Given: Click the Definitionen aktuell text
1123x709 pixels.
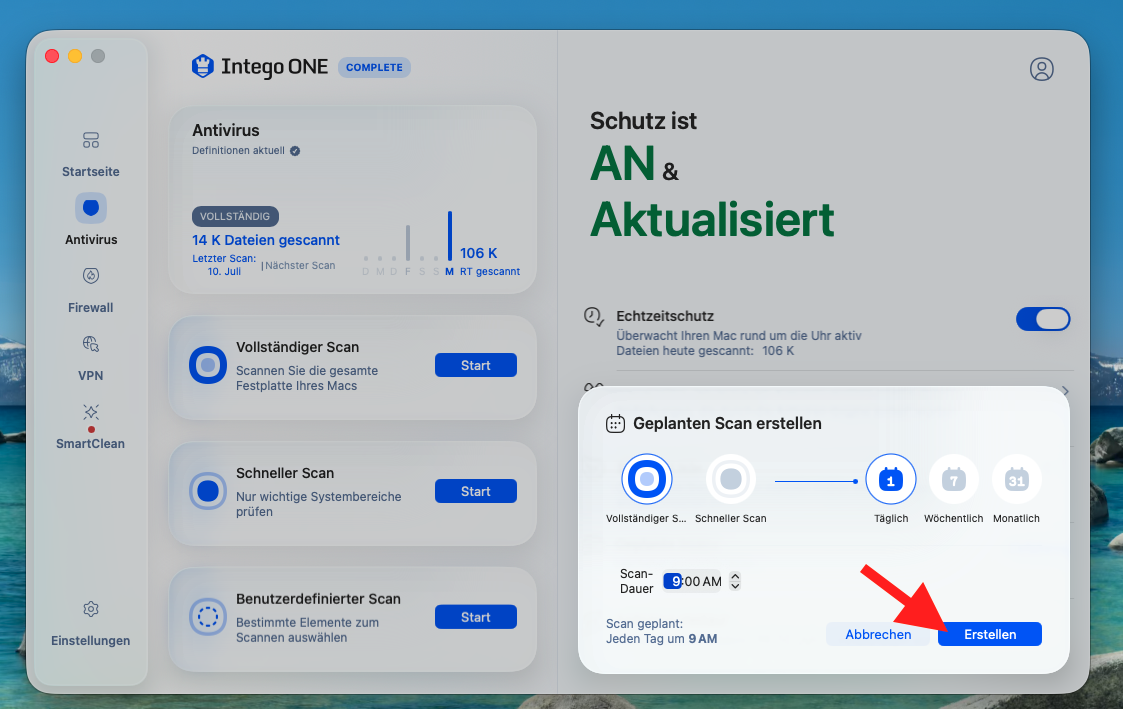Looking at the screenshot, I should click(x=238, y=150).
